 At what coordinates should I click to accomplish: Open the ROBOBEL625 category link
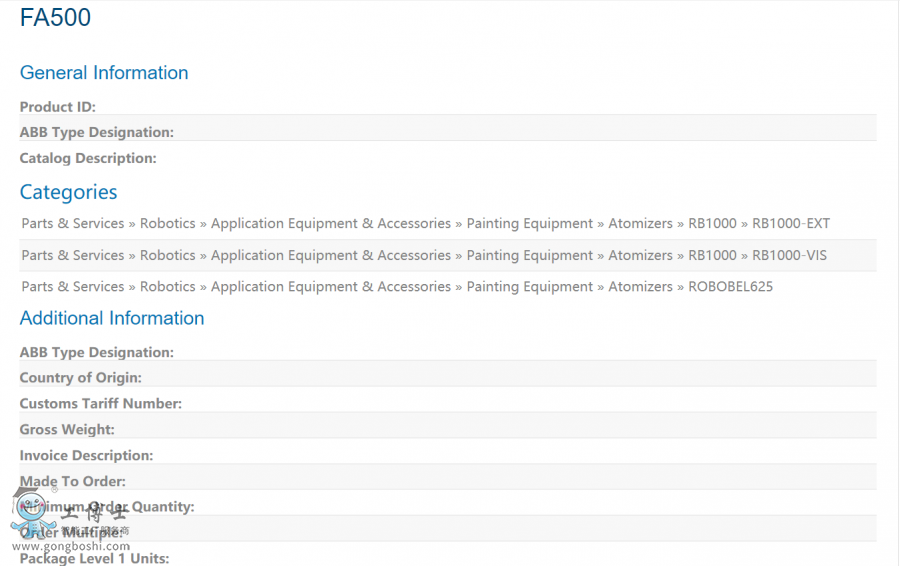point(730,287)
